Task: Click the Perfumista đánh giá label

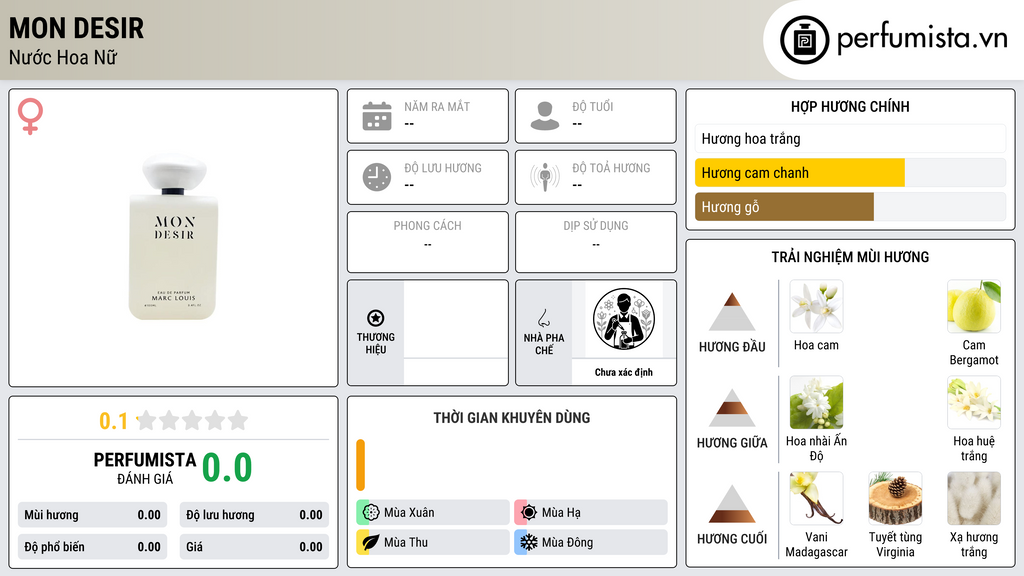Action: click(x=145, y=468)
